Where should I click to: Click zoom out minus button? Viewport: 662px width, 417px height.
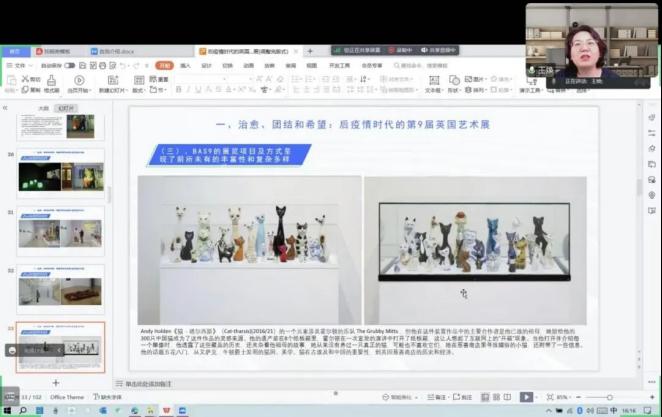[578, 397]
